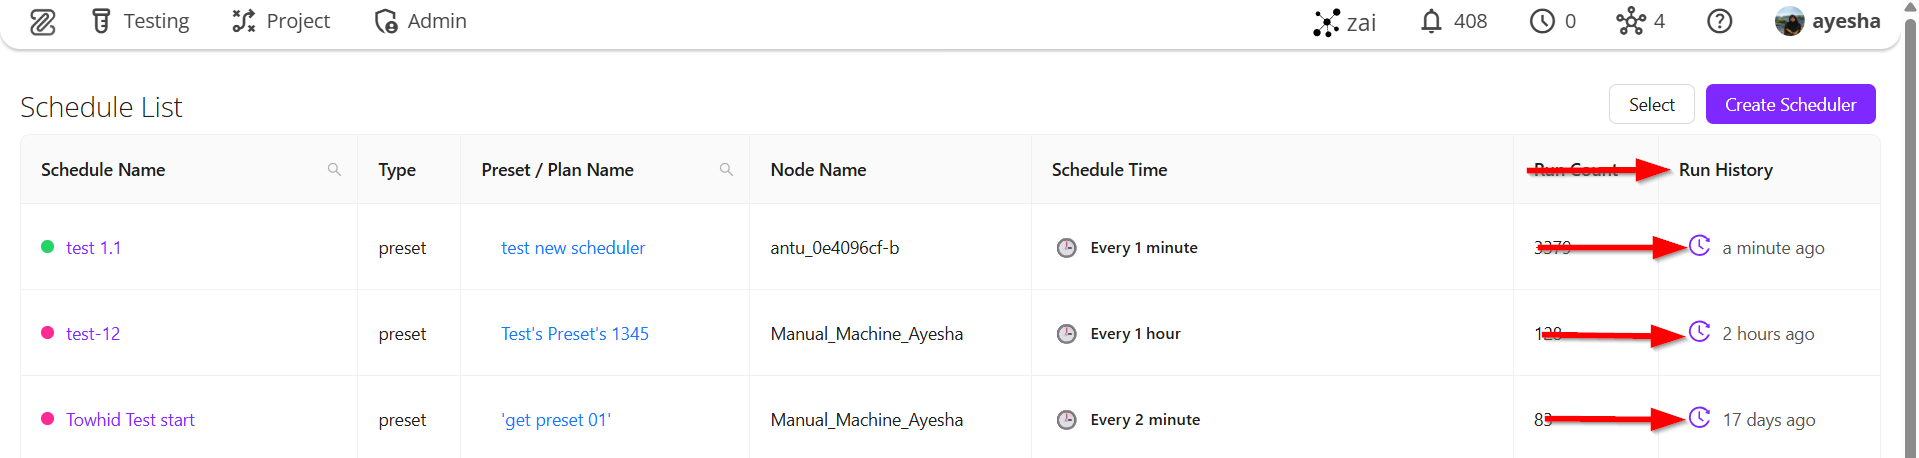Open the test 1.1 schedule link

93,248
